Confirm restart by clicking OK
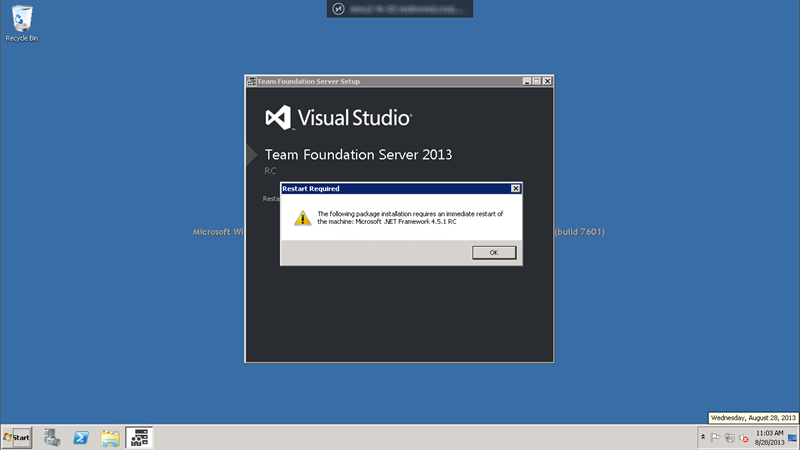 click(494, 253)
